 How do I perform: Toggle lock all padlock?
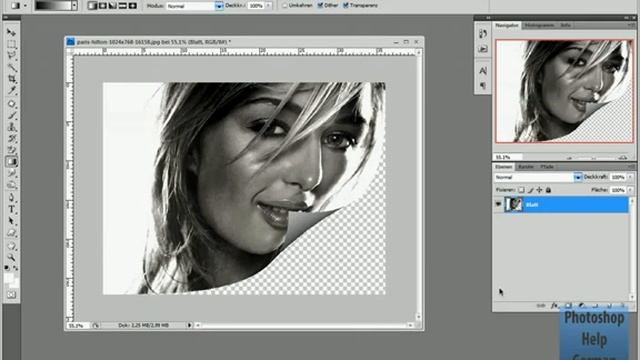pos(548,190)
